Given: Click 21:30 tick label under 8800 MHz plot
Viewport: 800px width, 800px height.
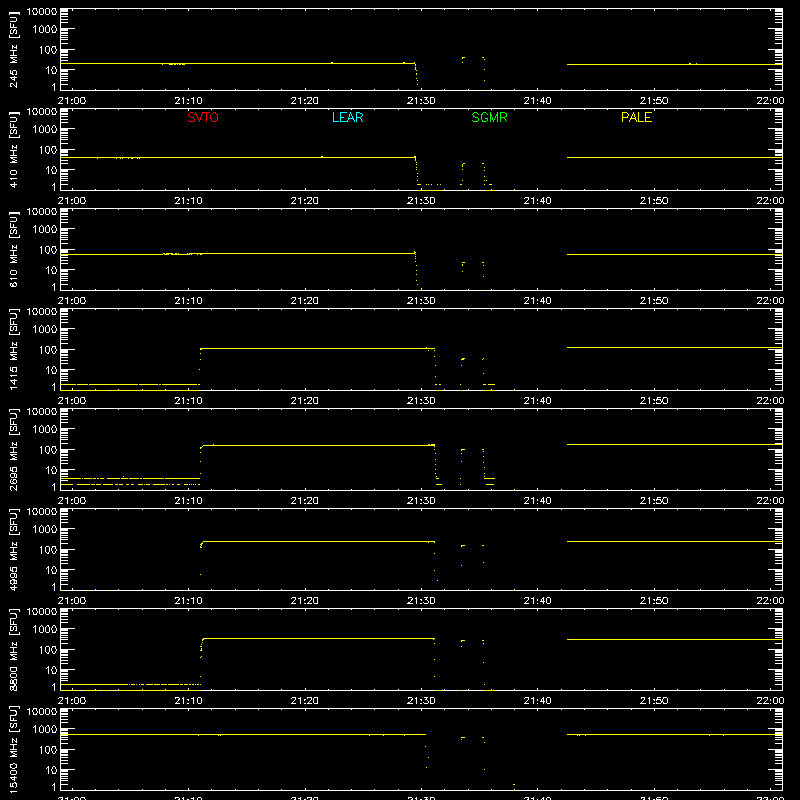Looking at the screenshot, I should click(x=421, y=701).
